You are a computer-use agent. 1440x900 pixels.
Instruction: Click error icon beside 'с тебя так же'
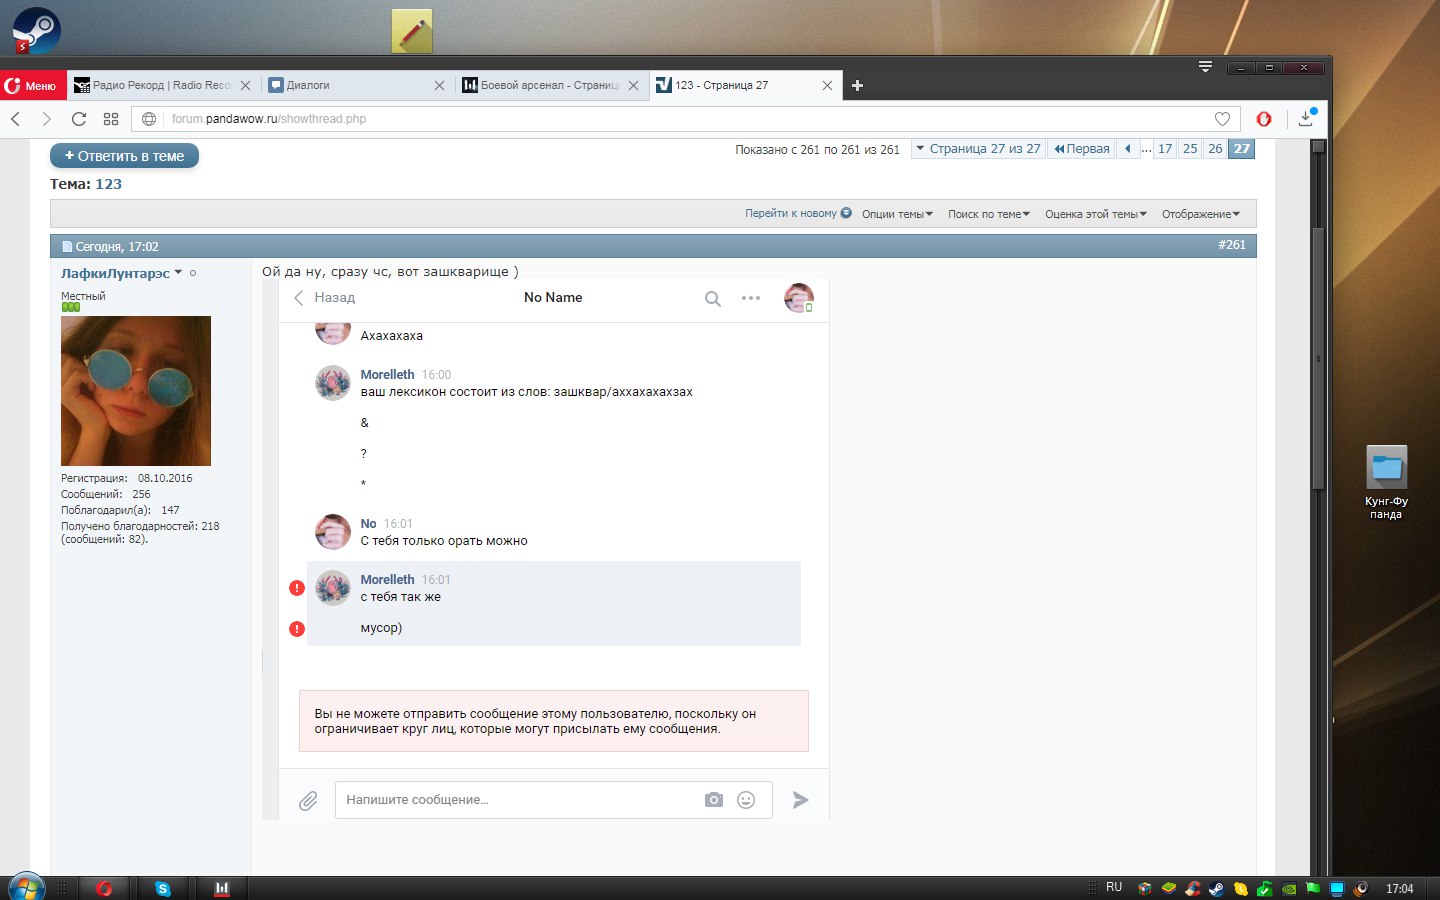point(297,588)
